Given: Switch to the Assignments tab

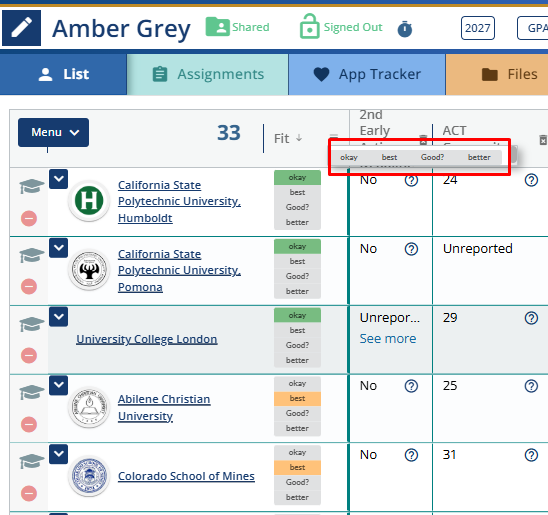Looking at the screenshot, I should coord(208,74).
